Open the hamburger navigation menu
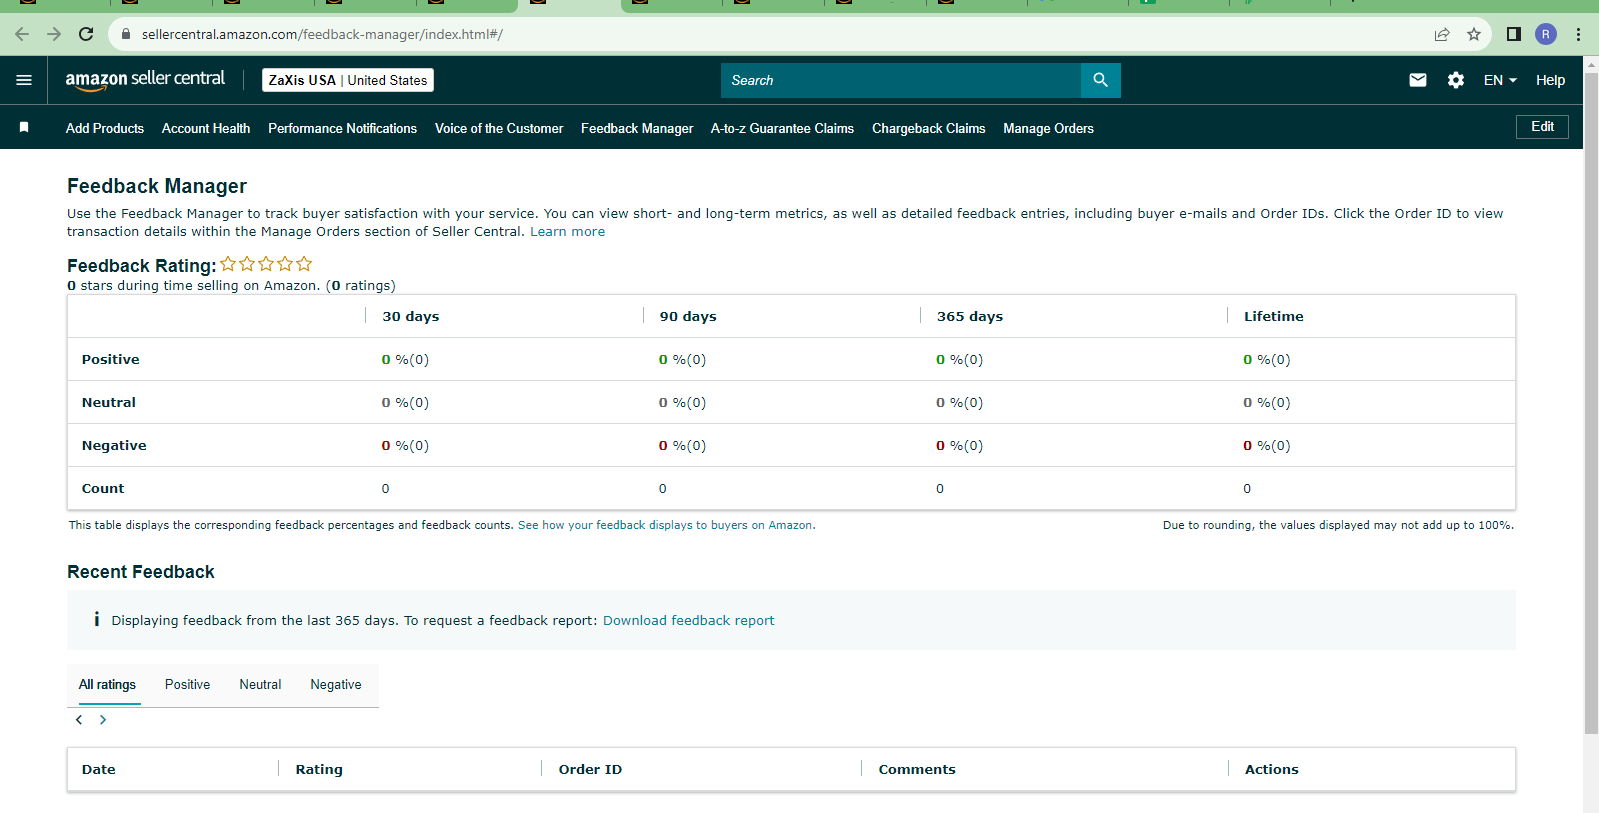Screen dimensions: 1599x813 (24, 80)
